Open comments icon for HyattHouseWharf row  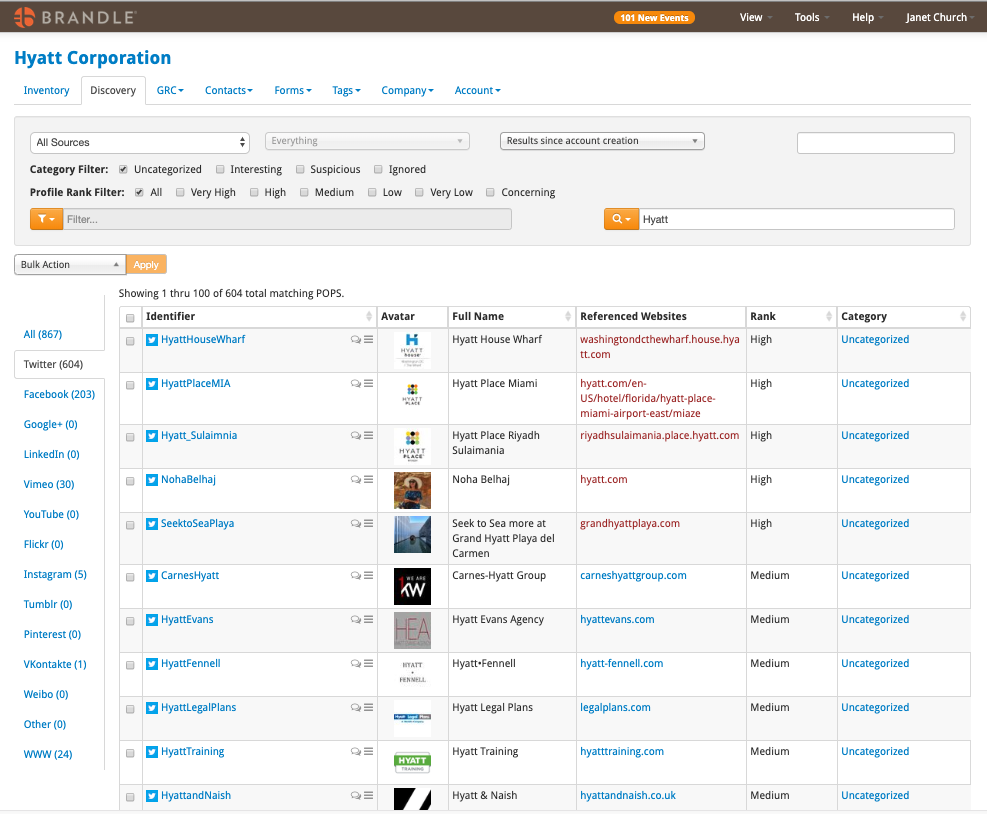(356, 339)
